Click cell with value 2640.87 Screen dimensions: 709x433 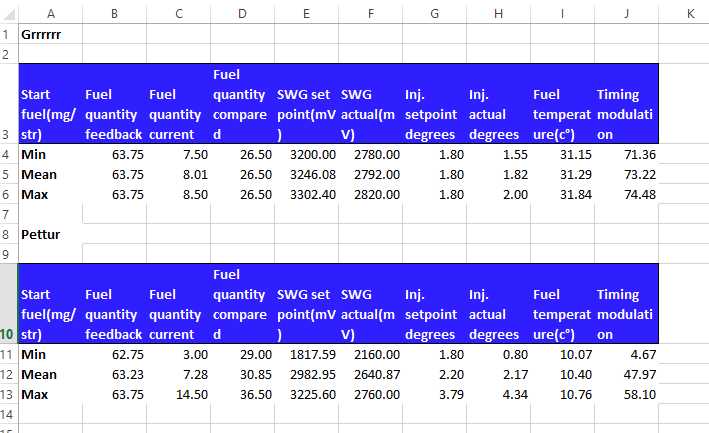pyautogui.click(x=371, y=374)
